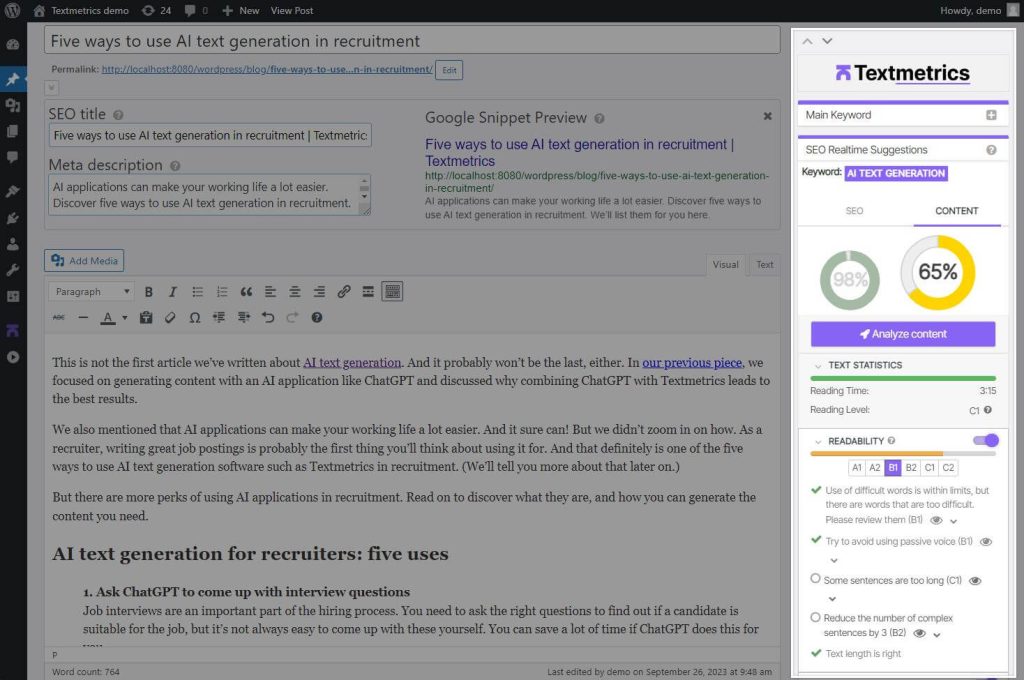Click the plus icon beside Main Keyword
Viewport: 1024px width, 680px height.
click(x=991, y=115)
